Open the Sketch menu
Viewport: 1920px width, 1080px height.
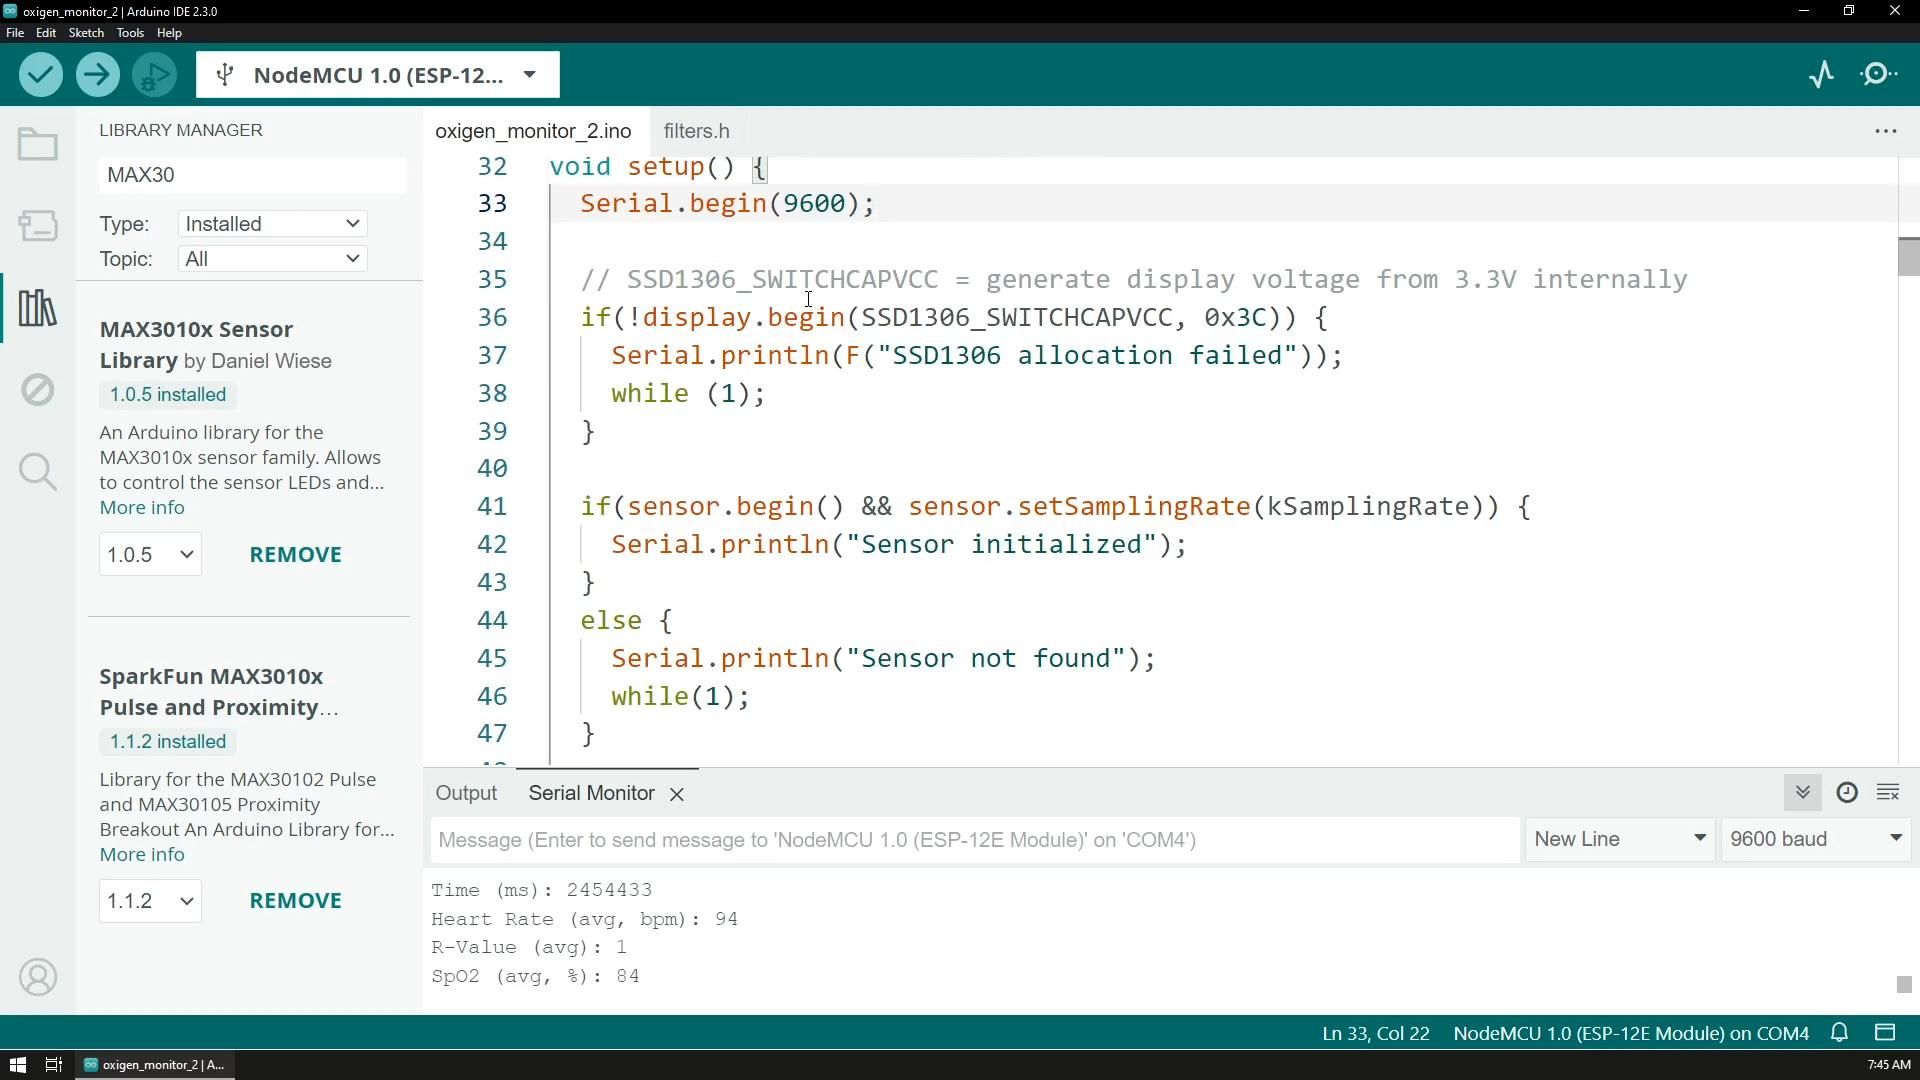click(x=85, y=33)
